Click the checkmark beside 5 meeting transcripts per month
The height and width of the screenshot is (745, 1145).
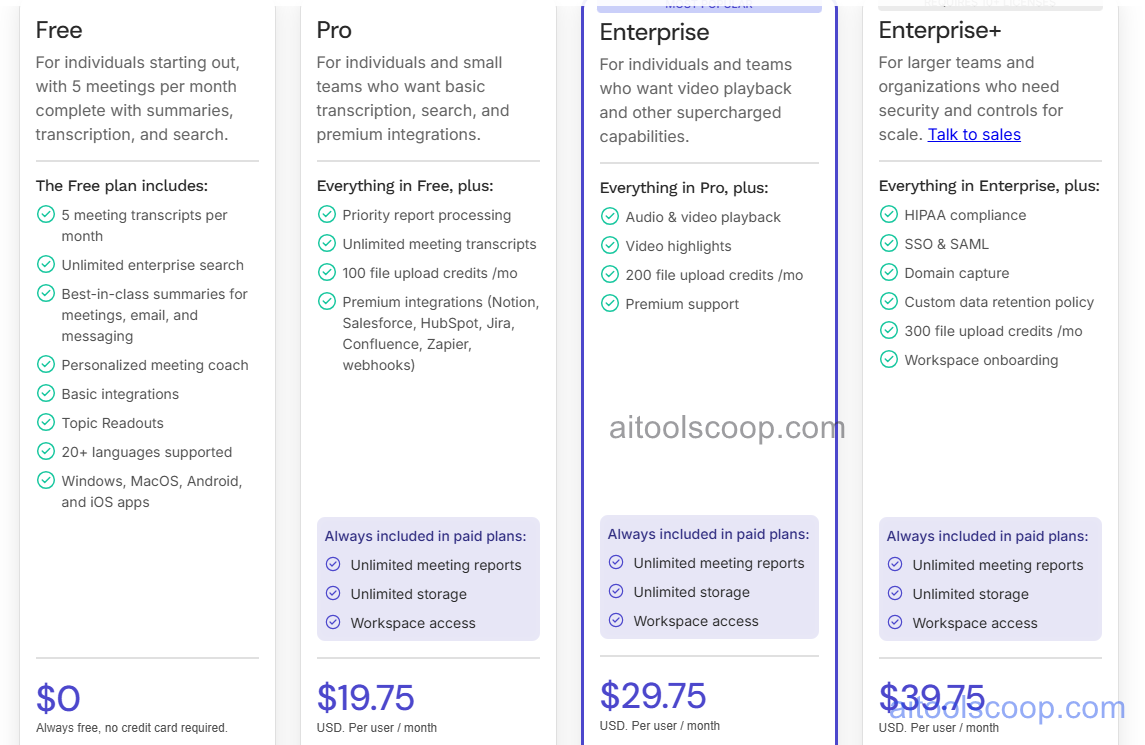tap(46, 214)
